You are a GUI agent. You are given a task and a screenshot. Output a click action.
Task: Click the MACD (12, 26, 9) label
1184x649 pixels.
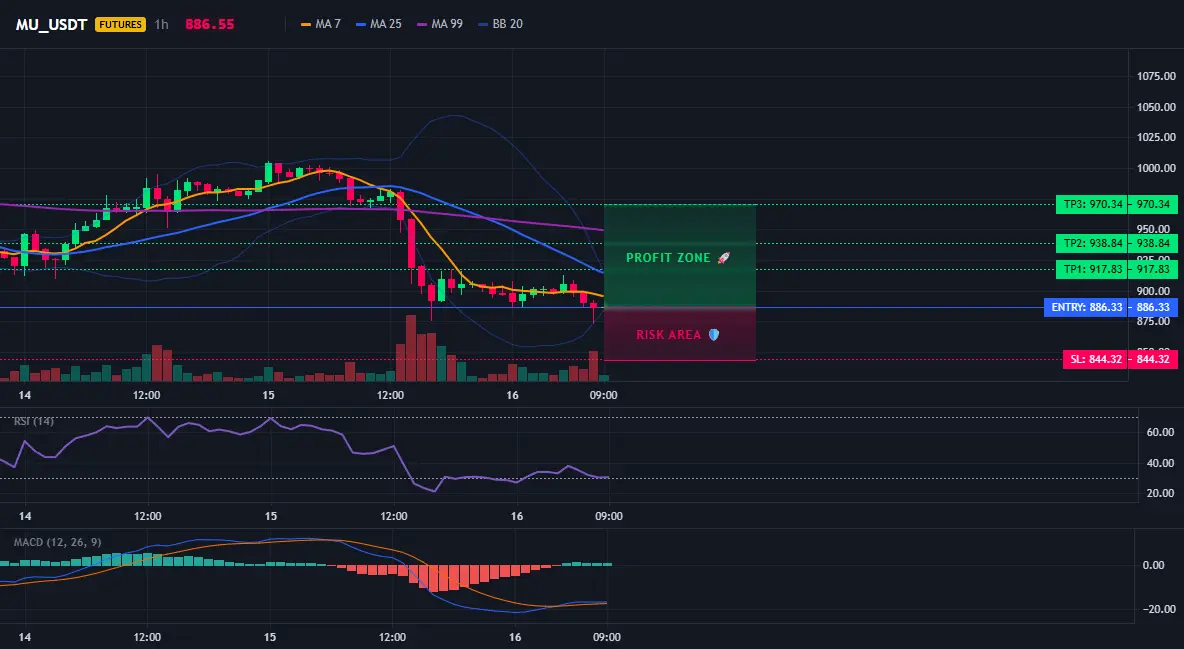pos(57,542)
